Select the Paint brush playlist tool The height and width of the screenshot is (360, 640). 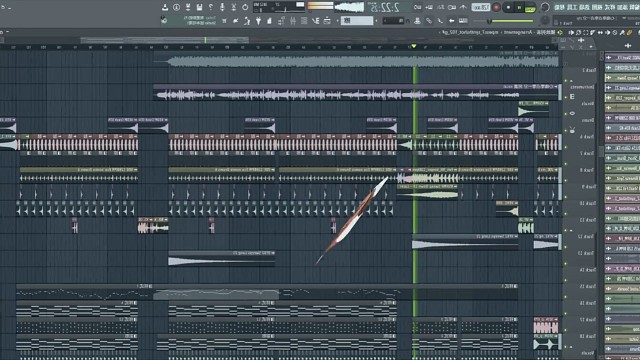click(x=622, y=32)
